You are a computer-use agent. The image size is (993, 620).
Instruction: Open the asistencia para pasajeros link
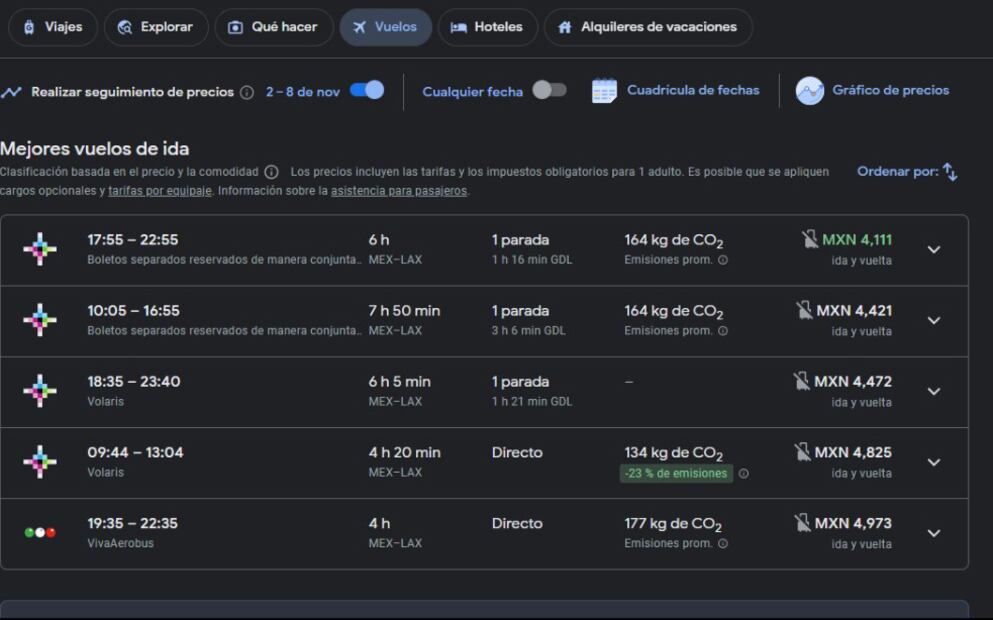[399, 191]
